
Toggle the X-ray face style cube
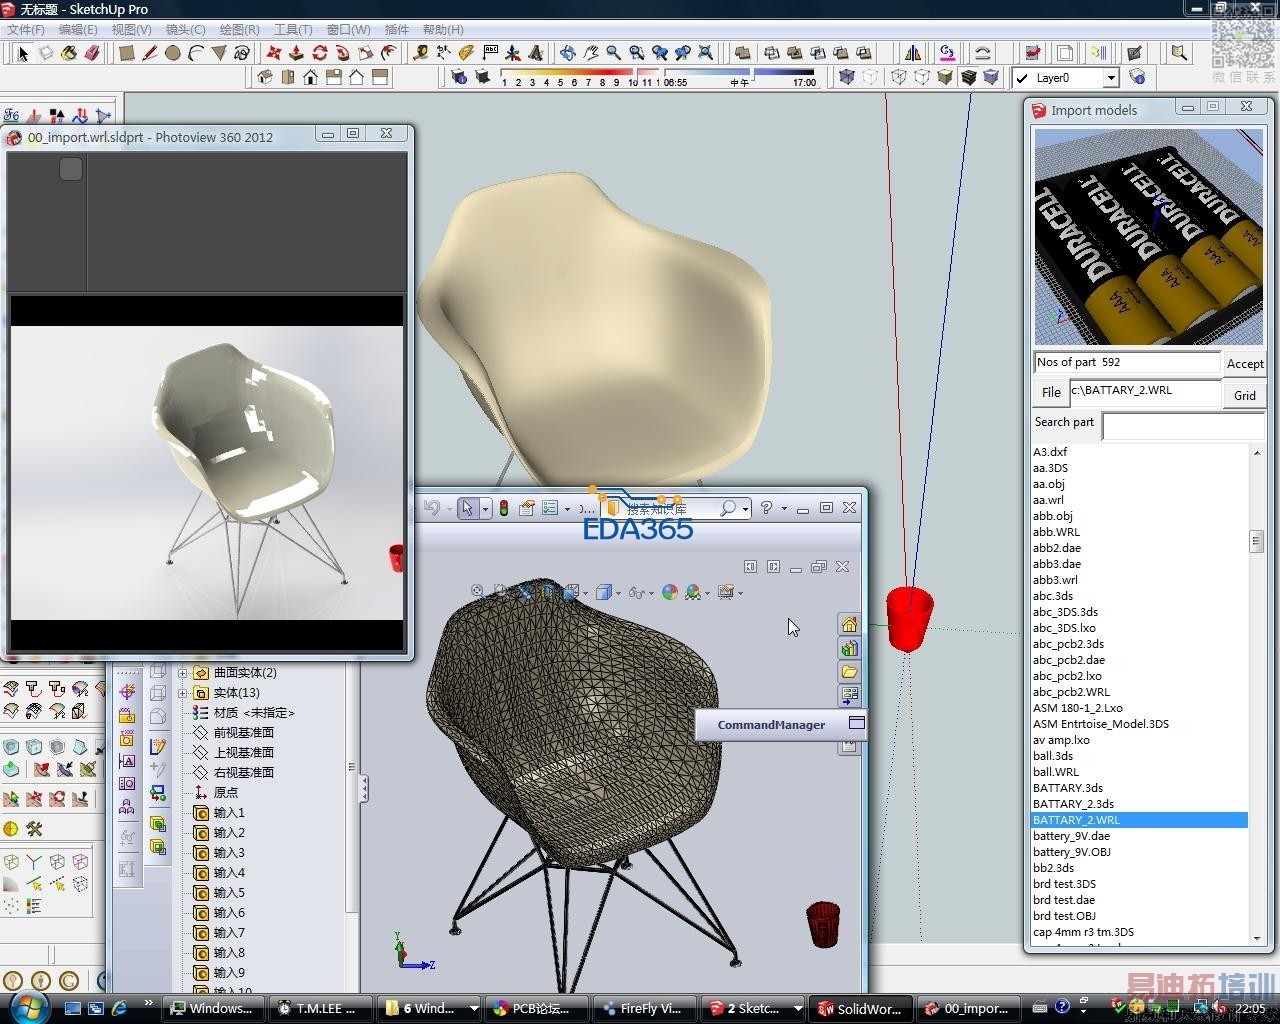(847, 77)
